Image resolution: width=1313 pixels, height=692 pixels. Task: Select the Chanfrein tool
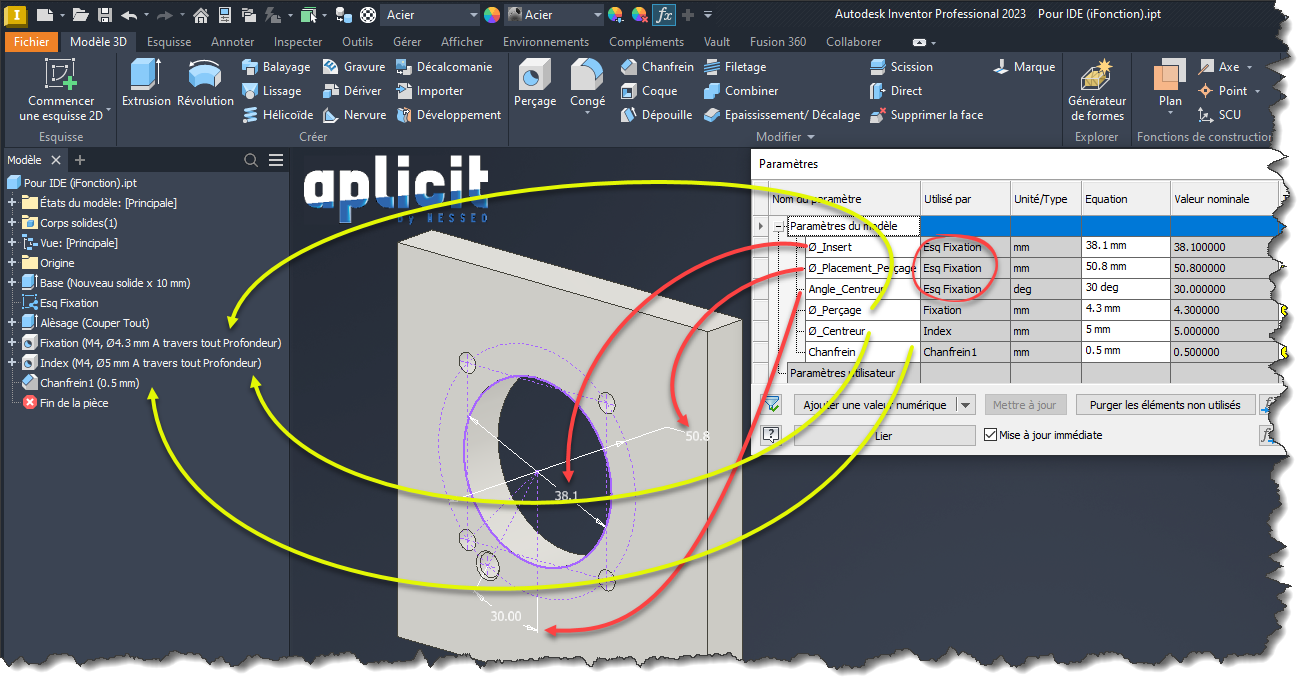[656, 67]
